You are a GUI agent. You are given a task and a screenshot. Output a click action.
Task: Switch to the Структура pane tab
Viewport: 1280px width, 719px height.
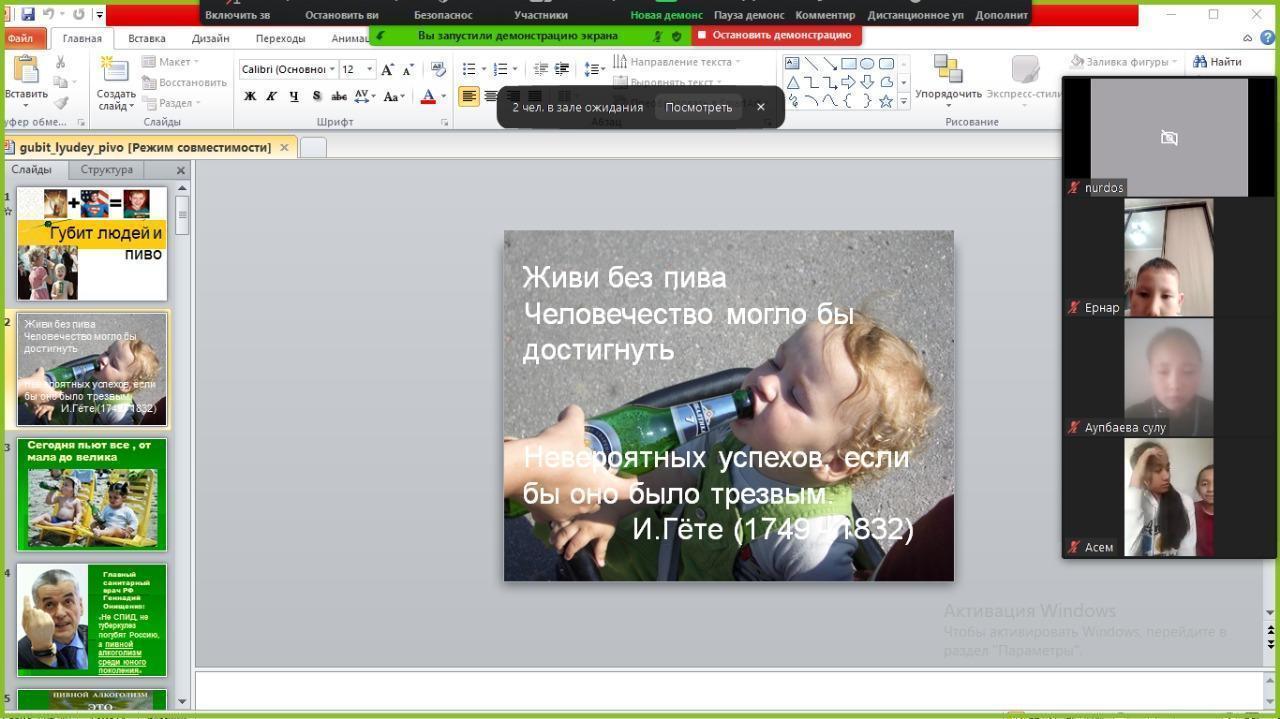[106, 170]
